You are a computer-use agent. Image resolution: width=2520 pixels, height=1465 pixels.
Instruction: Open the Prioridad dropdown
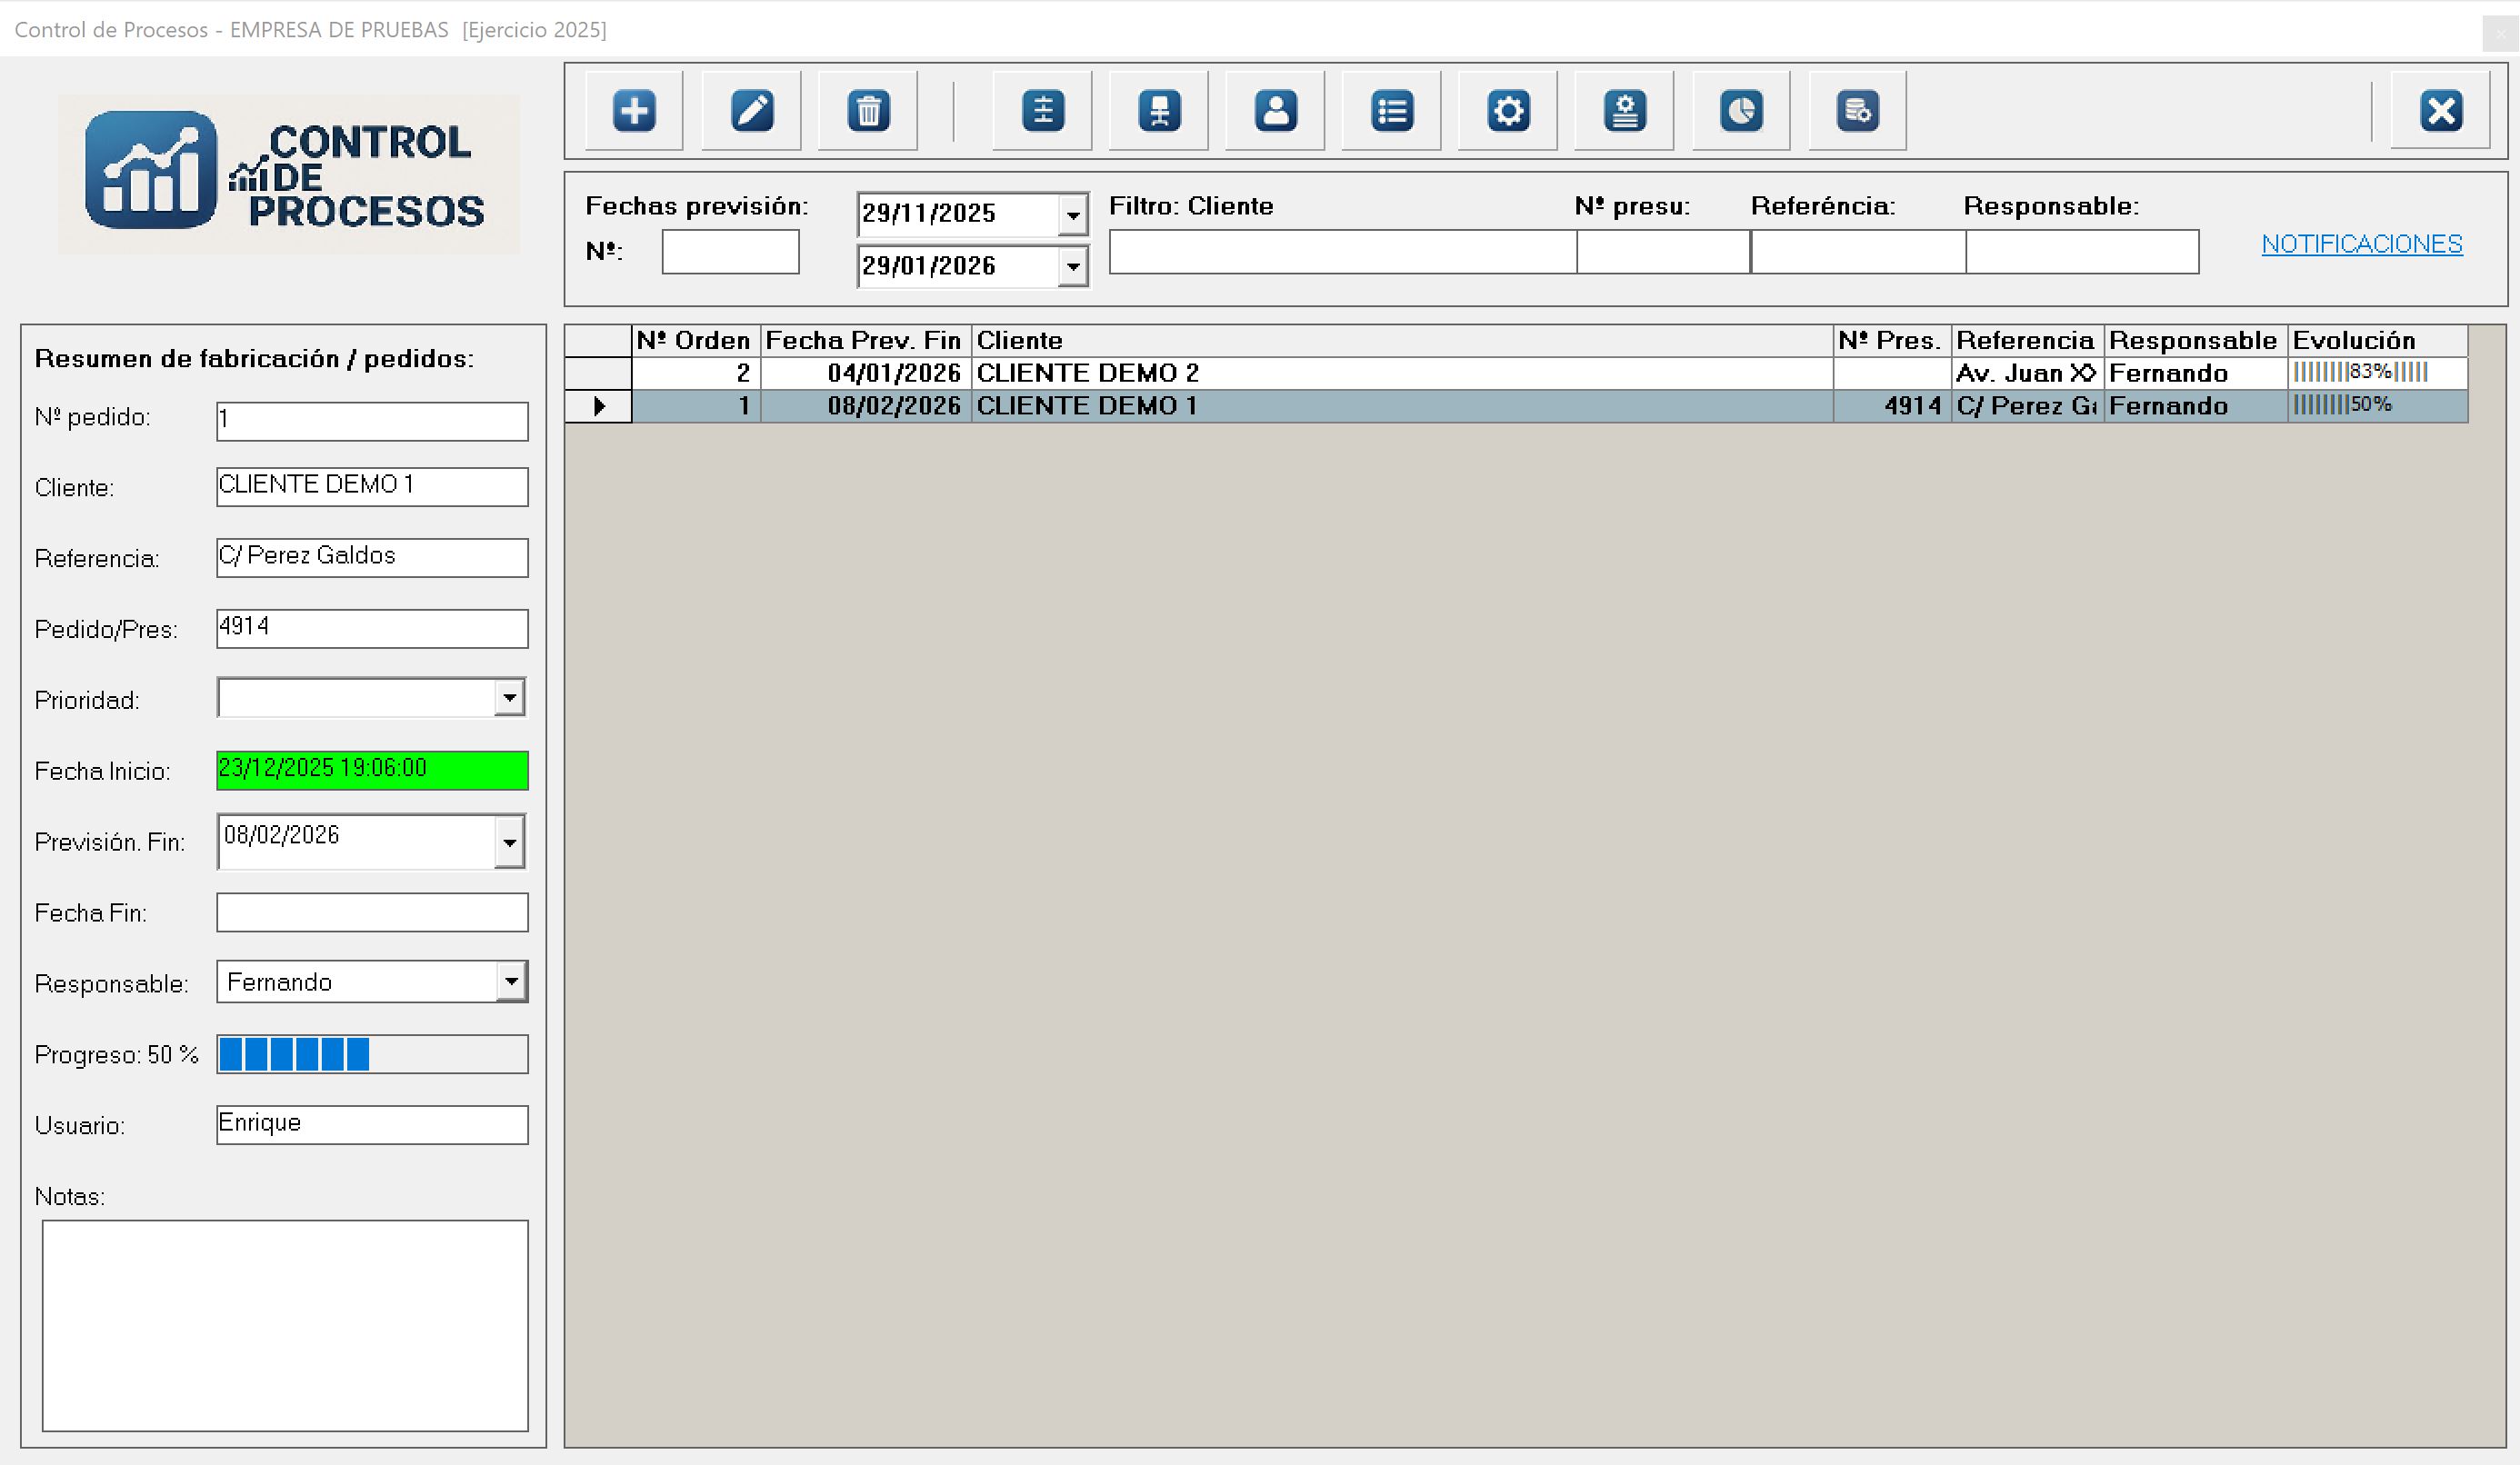tap(509, 697)
